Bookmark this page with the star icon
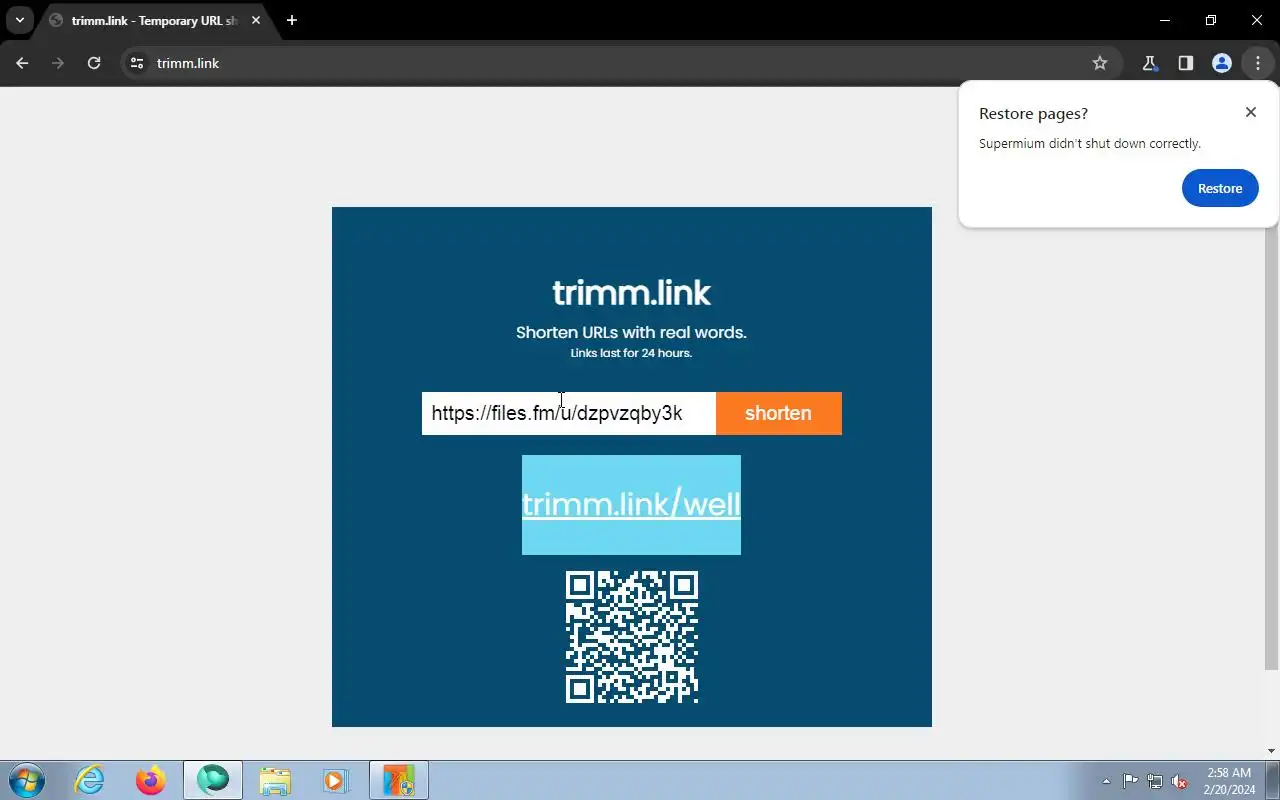 point(1100,63)
